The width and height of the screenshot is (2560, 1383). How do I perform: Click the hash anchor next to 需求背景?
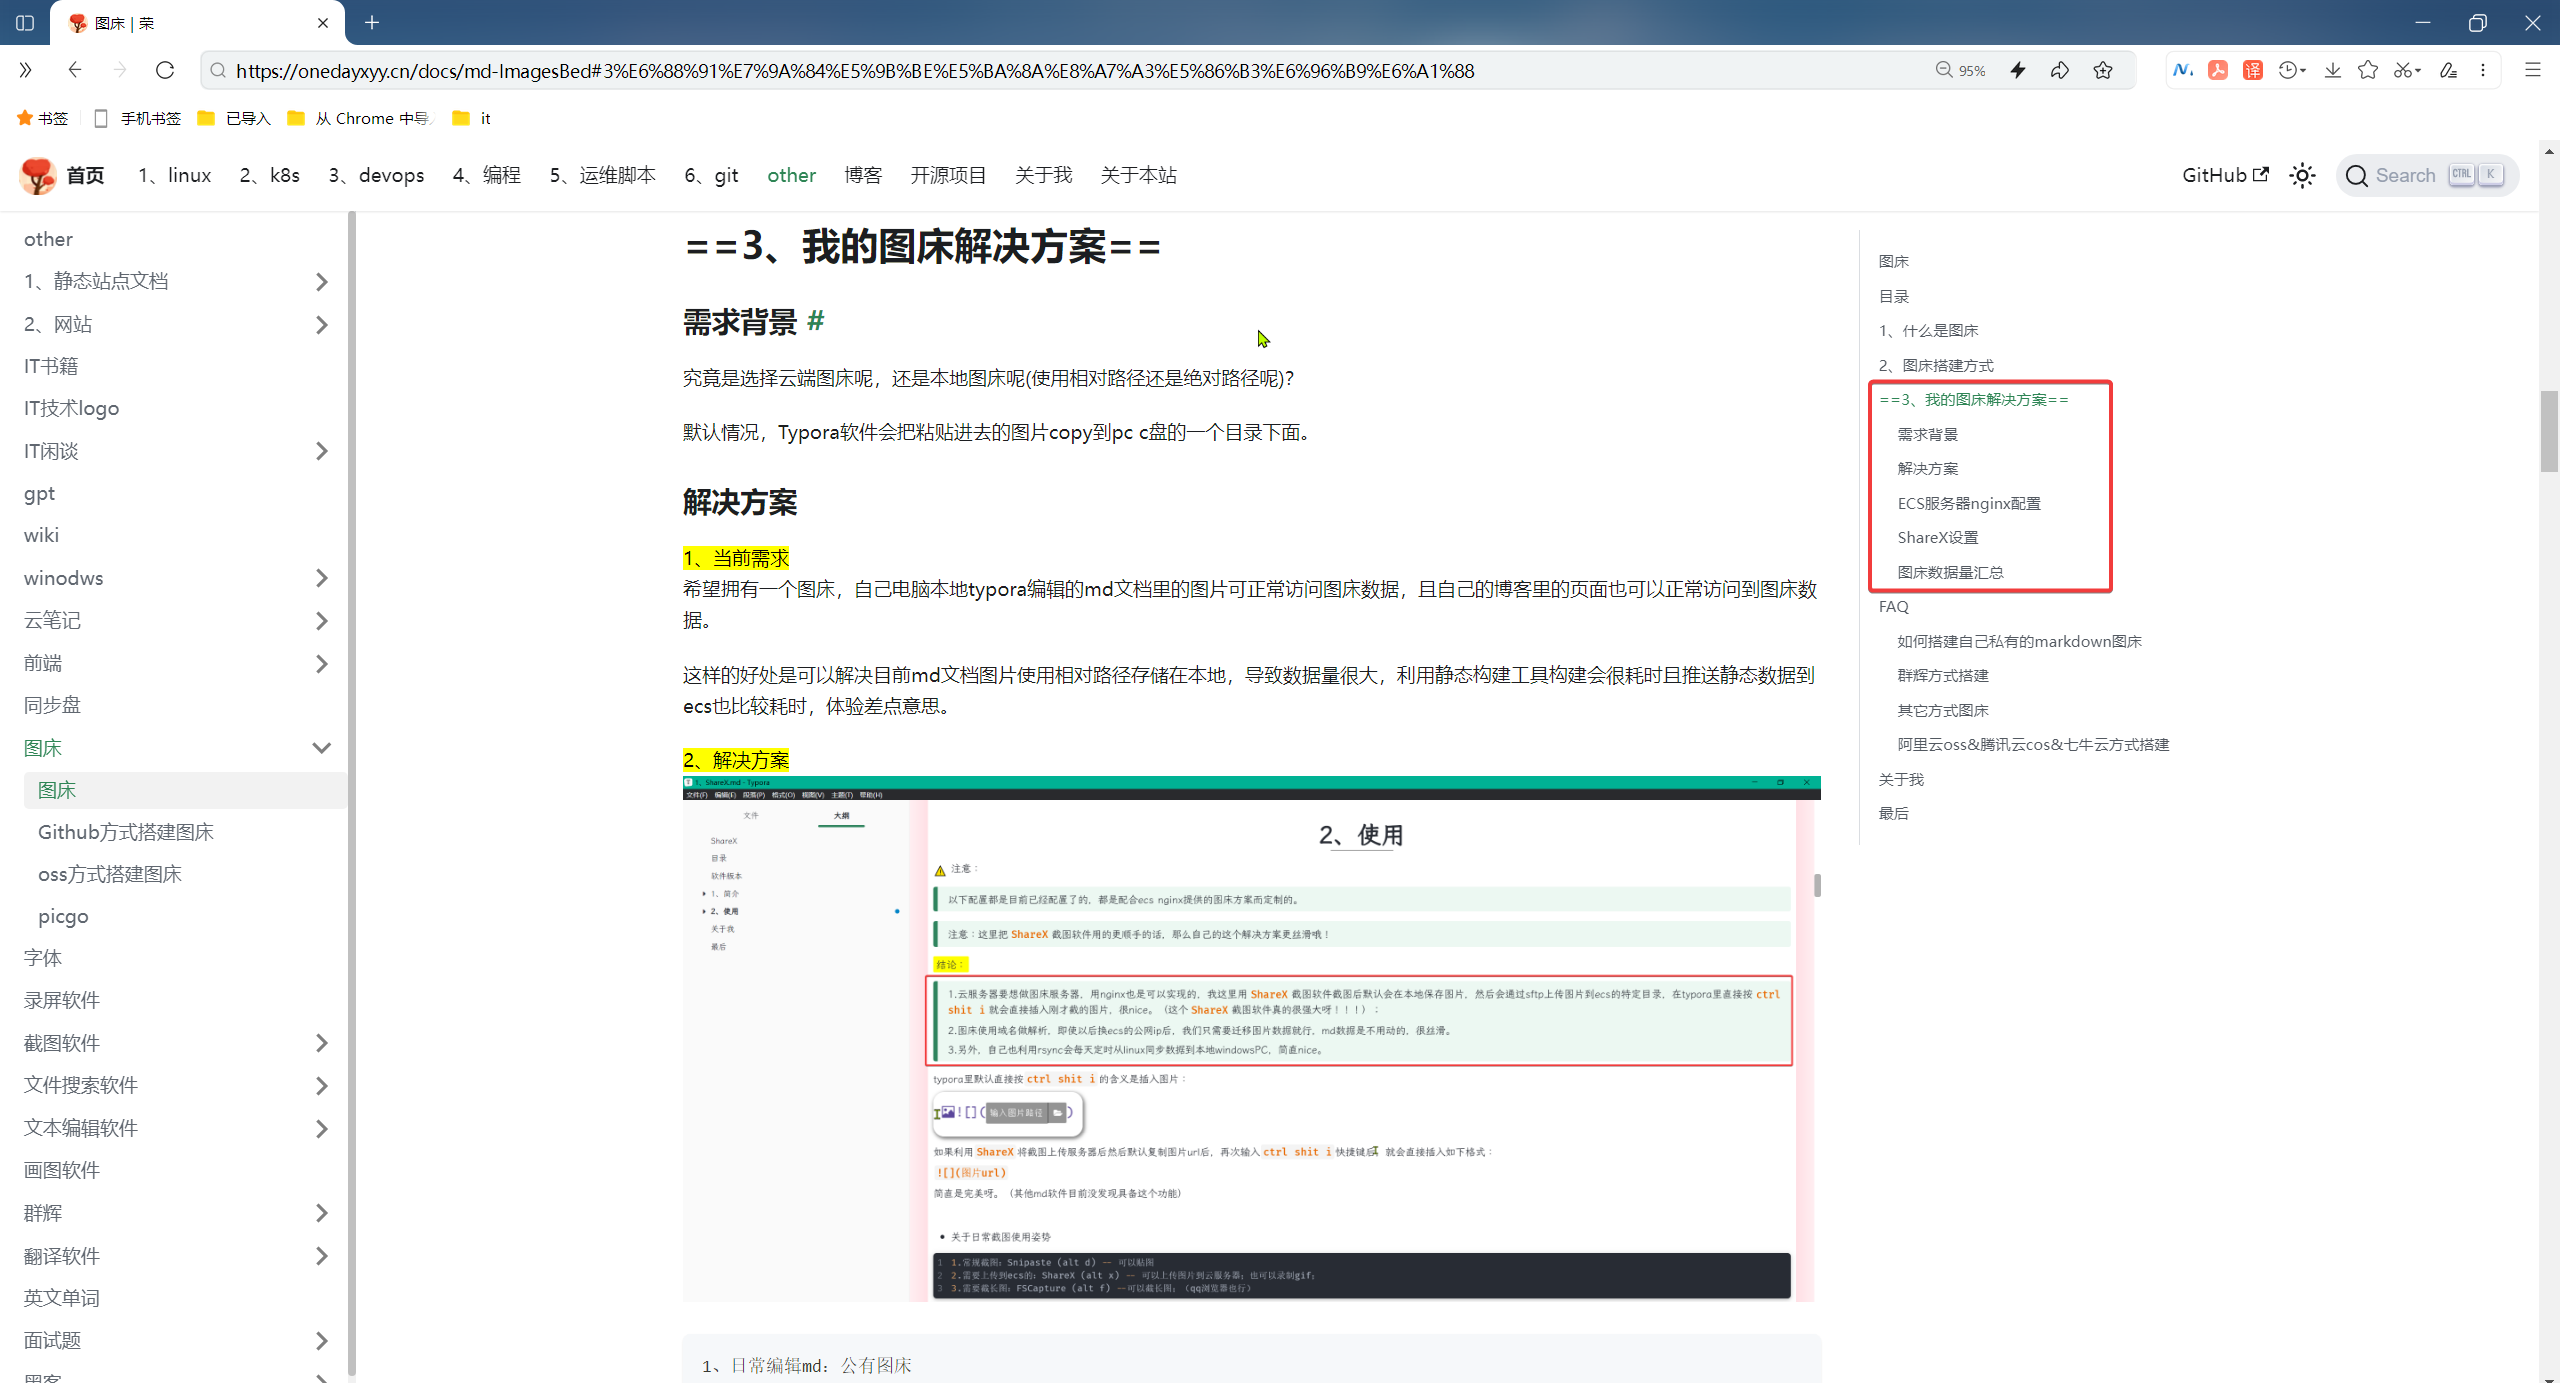tap(816, 321)
